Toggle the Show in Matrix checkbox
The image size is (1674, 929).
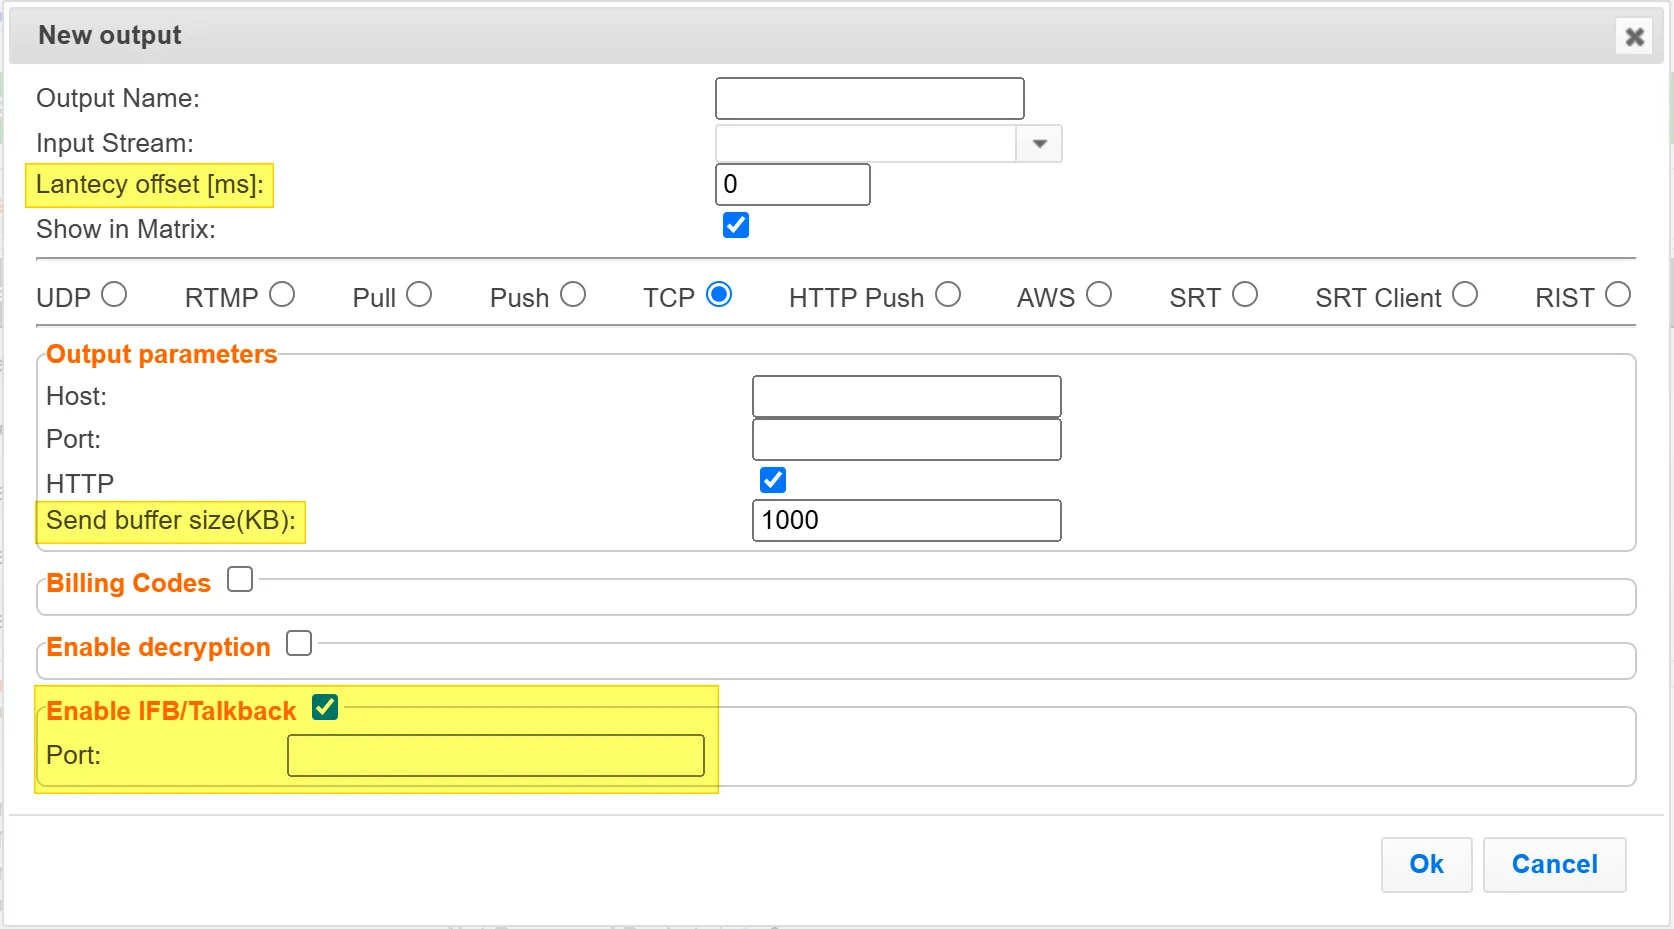pos(736,225)
